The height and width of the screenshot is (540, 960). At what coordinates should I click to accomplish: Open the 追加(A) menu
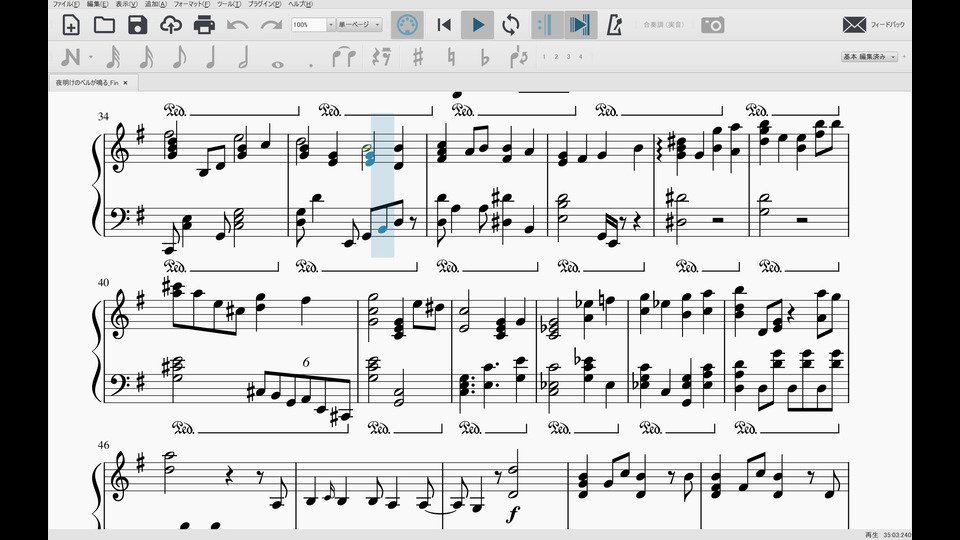(x=156, y=4)
